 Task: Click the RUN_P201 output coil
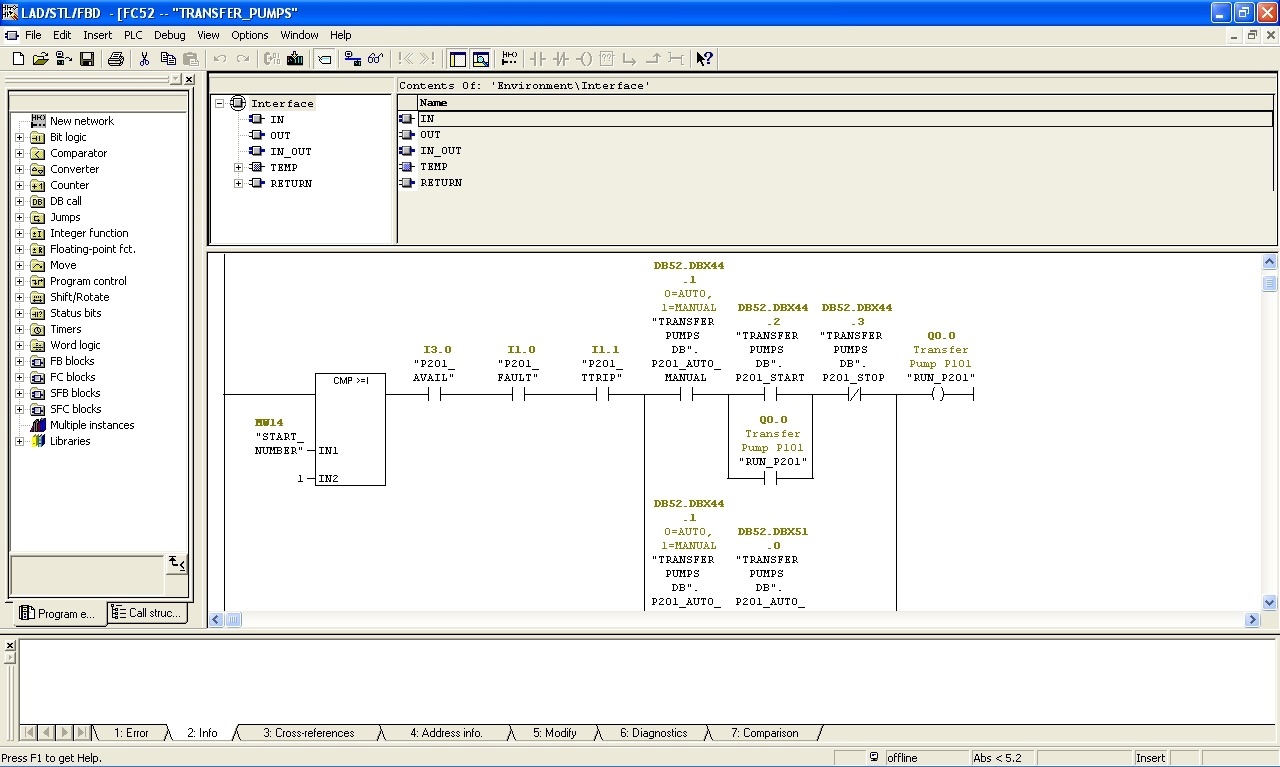[x=937, y=394]
